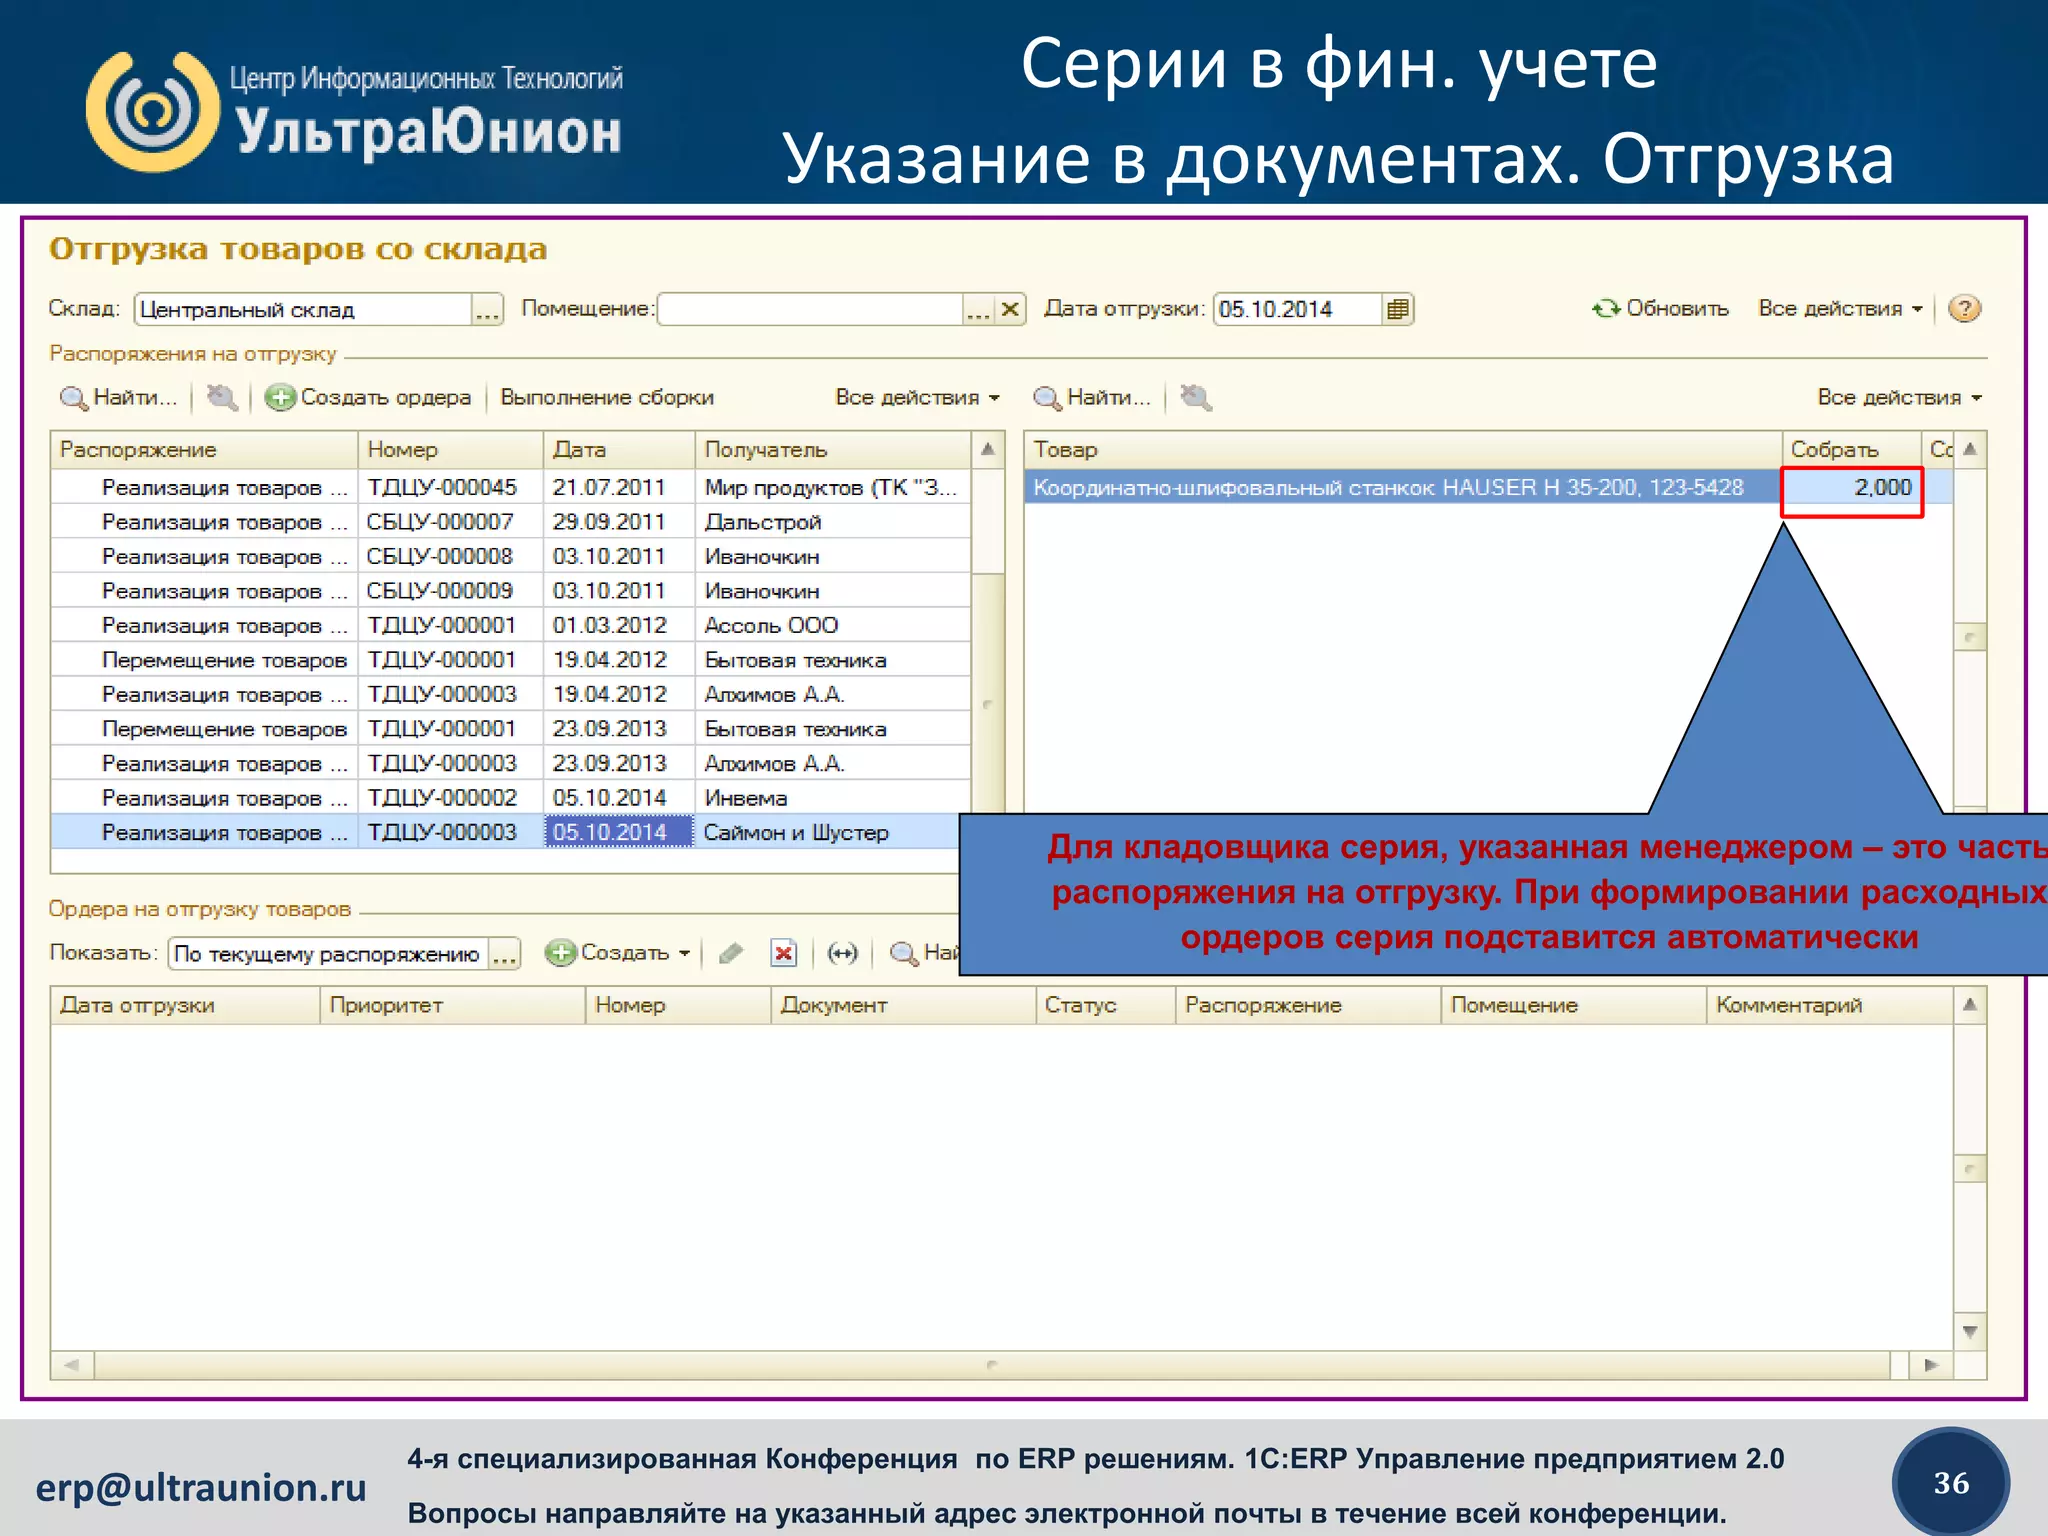This screenshot has height=1536, width=2048.
Task: Click the pencil edit icon in Ордера toolbar
Action: tap(731, 953)
